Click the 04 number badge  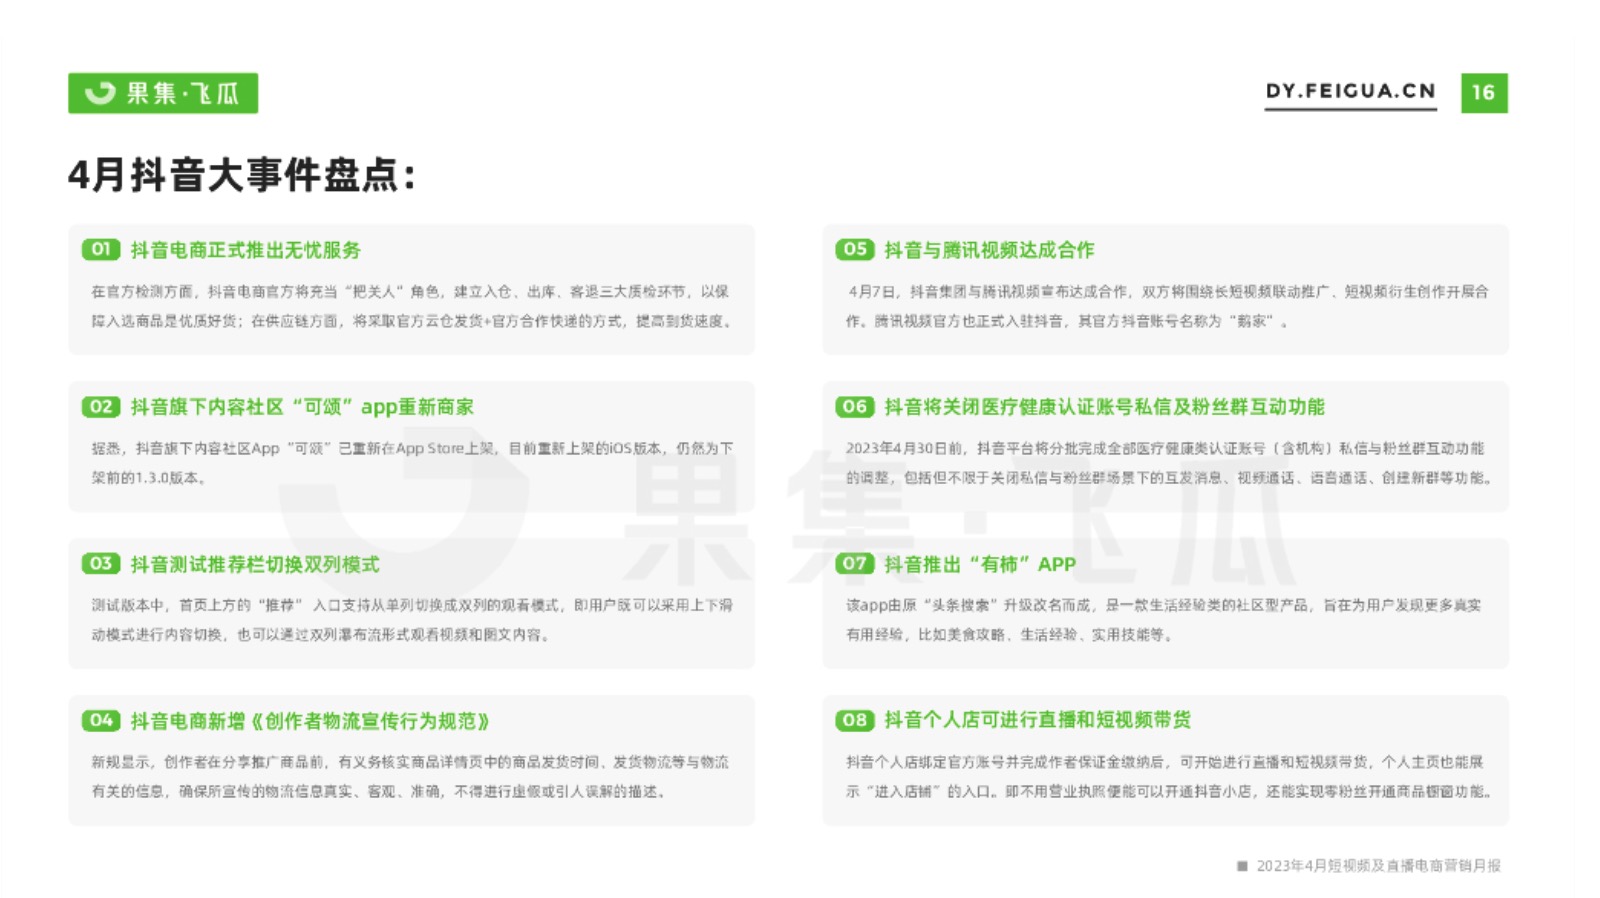[x=101, y=720]
